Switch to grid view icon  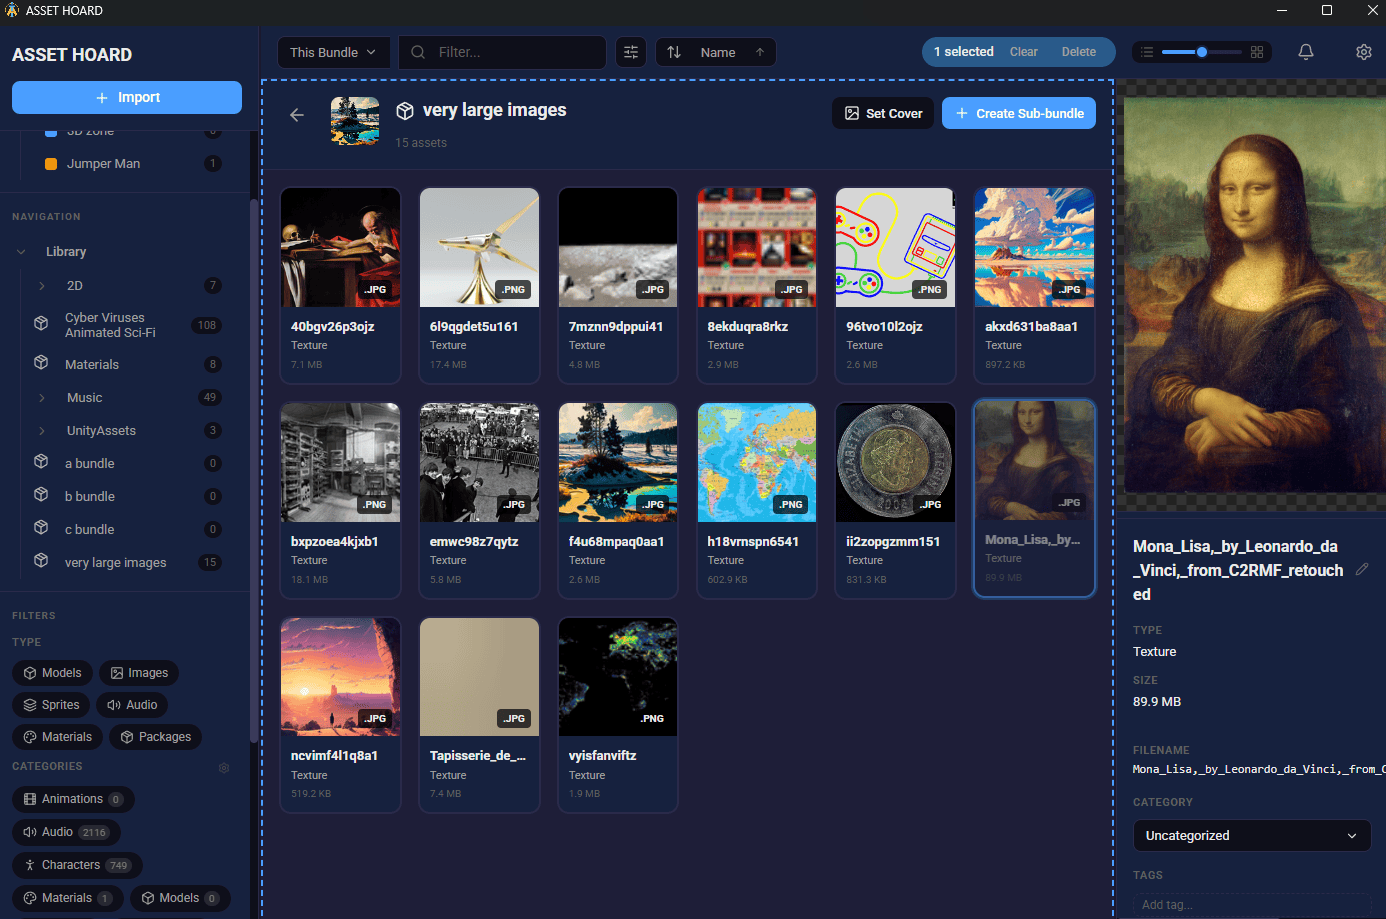1257,52
